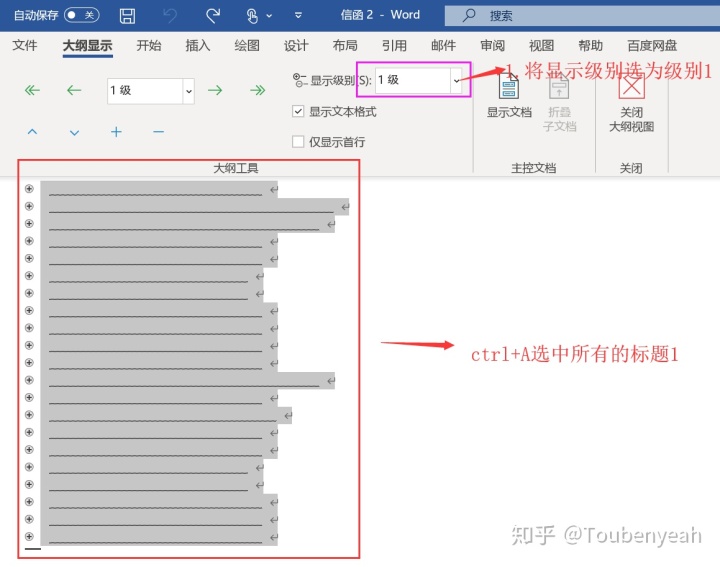Viewport: 720px width, 567px height.
Task: Click the 显示级别 show-level icon
Action: click(x=300, y=80)
